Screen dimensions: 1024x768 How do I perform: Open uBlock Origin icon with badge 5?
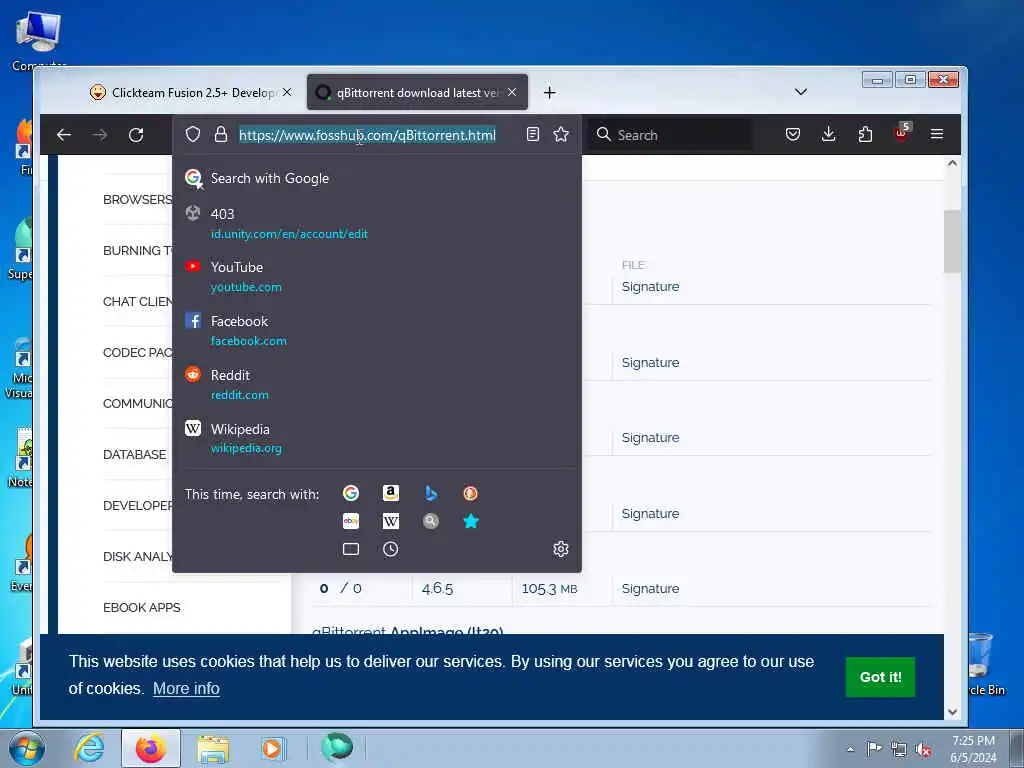coord(902,133)
